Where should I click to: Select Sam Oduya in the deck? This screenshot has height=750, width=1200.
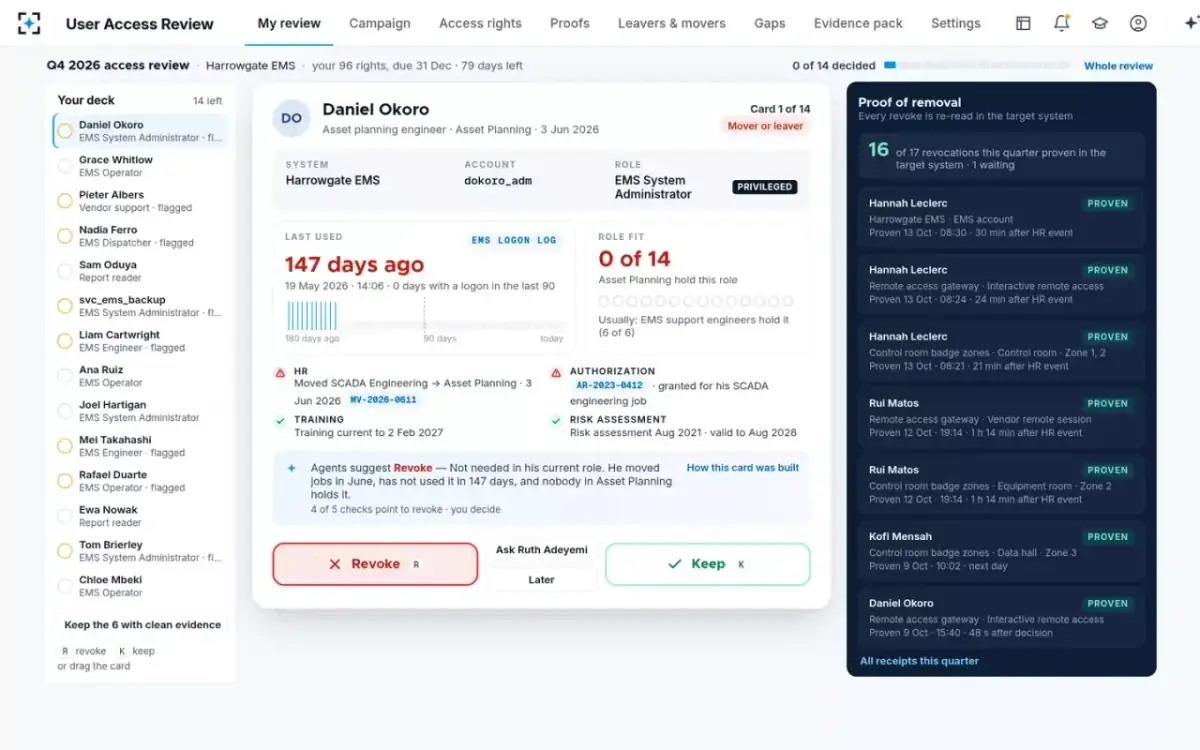[x=140, y=271]
